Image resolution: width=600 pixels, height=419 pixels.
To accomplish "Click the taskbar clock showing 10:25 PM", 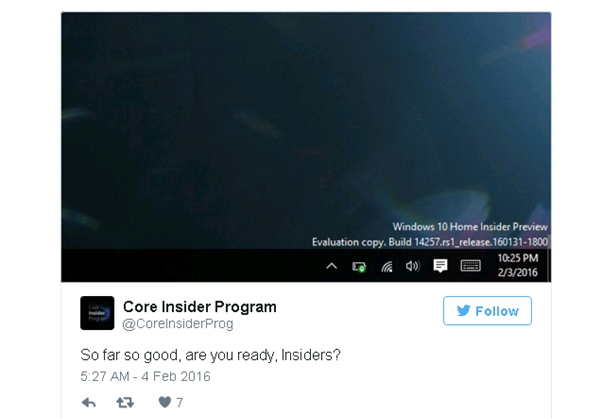I will (x=518, y=258).
